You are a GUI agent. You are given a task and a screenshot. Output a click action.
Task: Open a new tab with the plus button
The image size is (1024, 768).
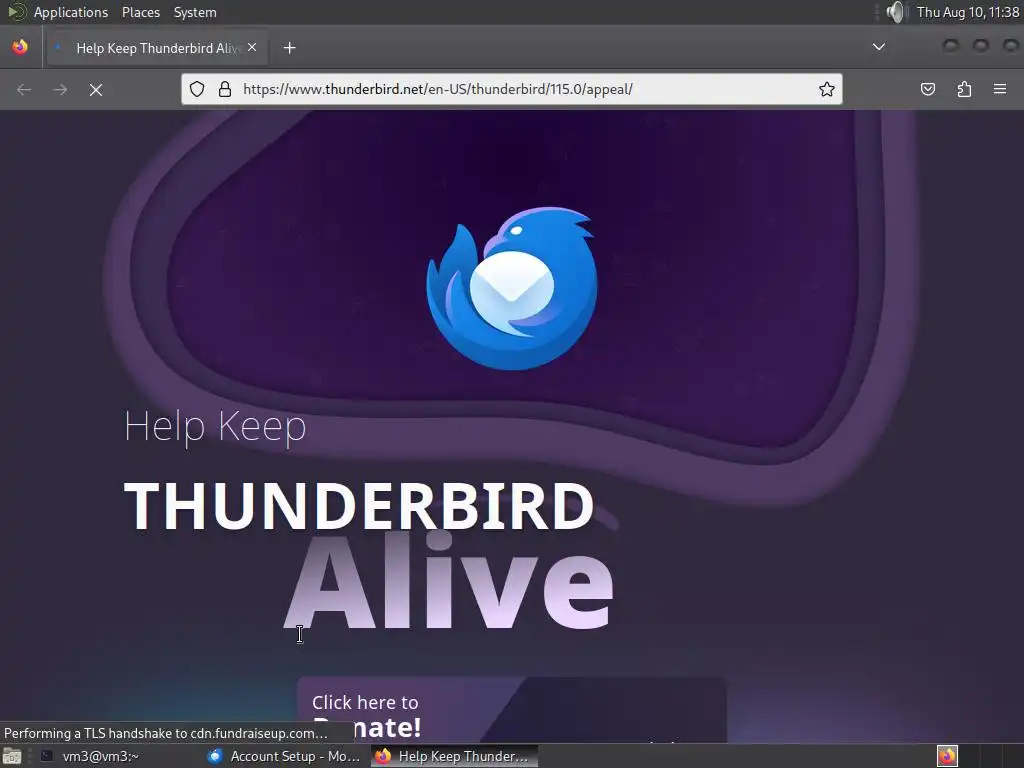[289, 48]
